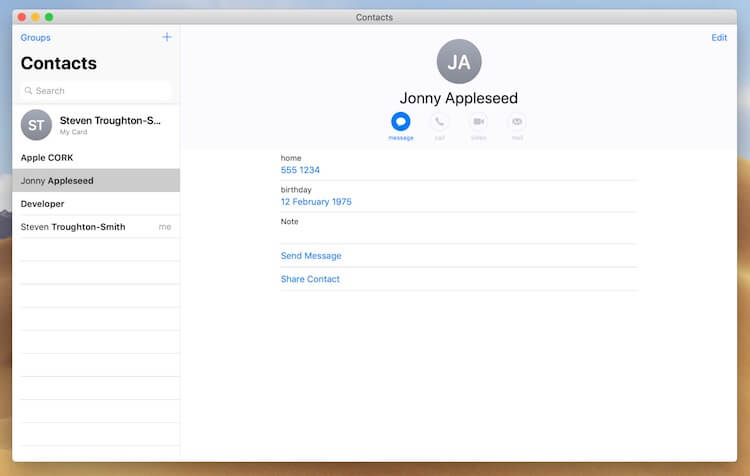Select Developer in contact list
Viewport: 750px width, 476px height.
coord(96,203)
